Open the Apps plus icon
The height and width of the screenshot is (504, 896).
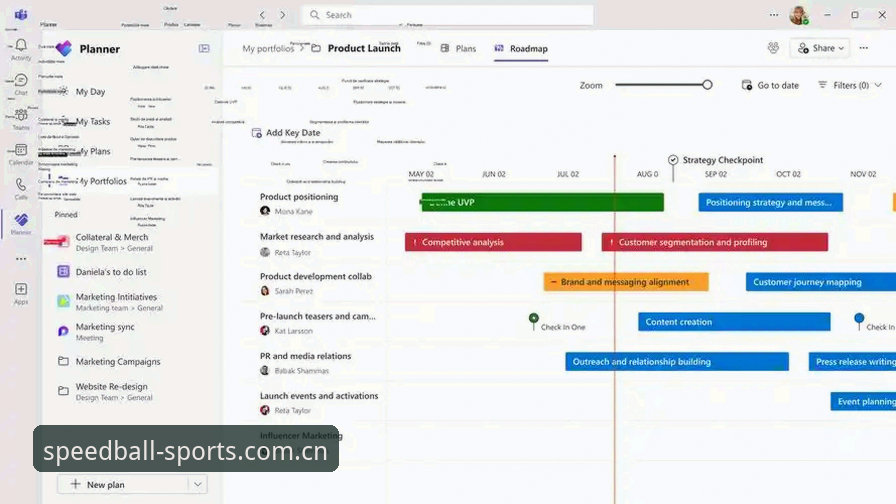click(21, 289)
